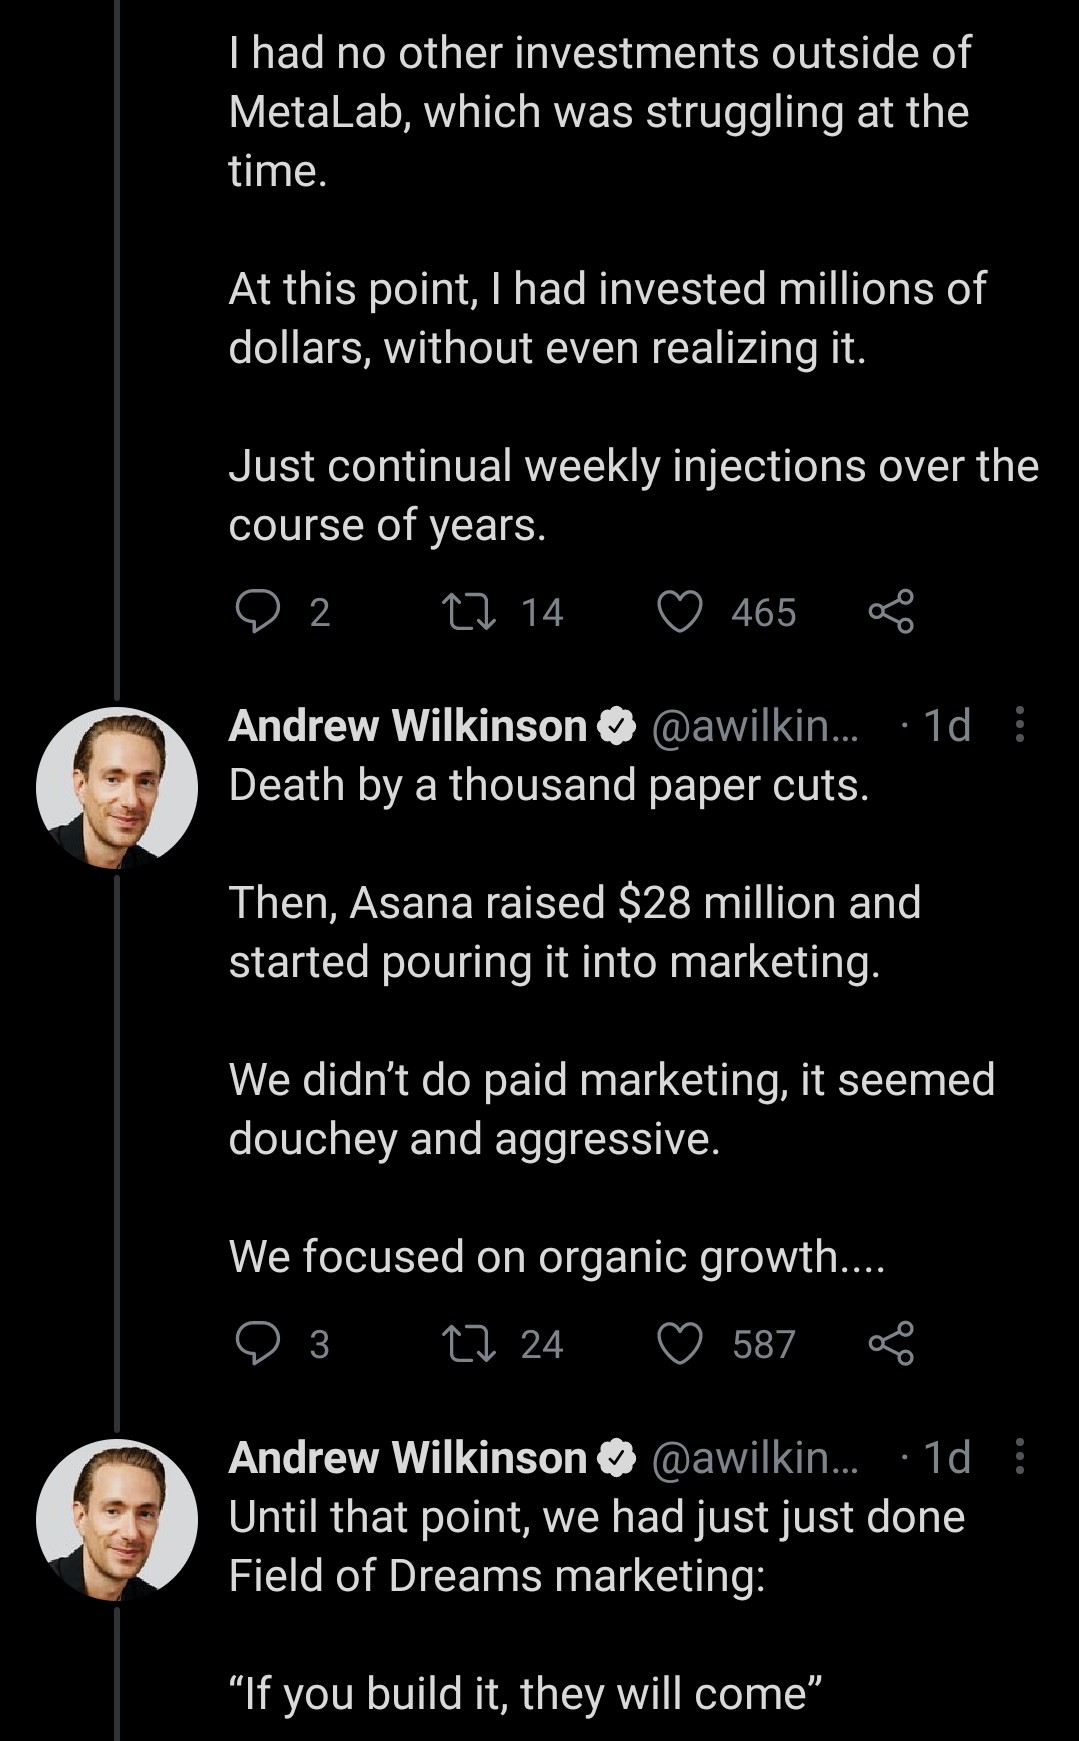Open the 'invested millions of dollars' tweet text

[606, 318]
